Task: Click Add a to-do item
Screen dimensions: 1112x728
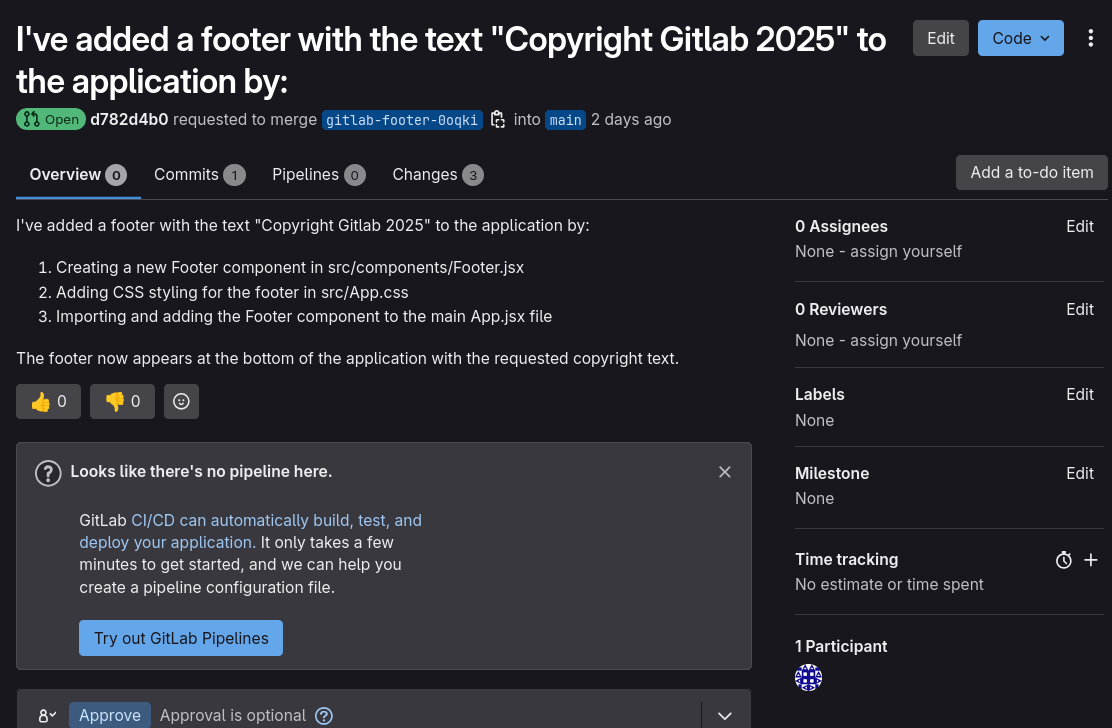Action: (x=1031, y=172)
